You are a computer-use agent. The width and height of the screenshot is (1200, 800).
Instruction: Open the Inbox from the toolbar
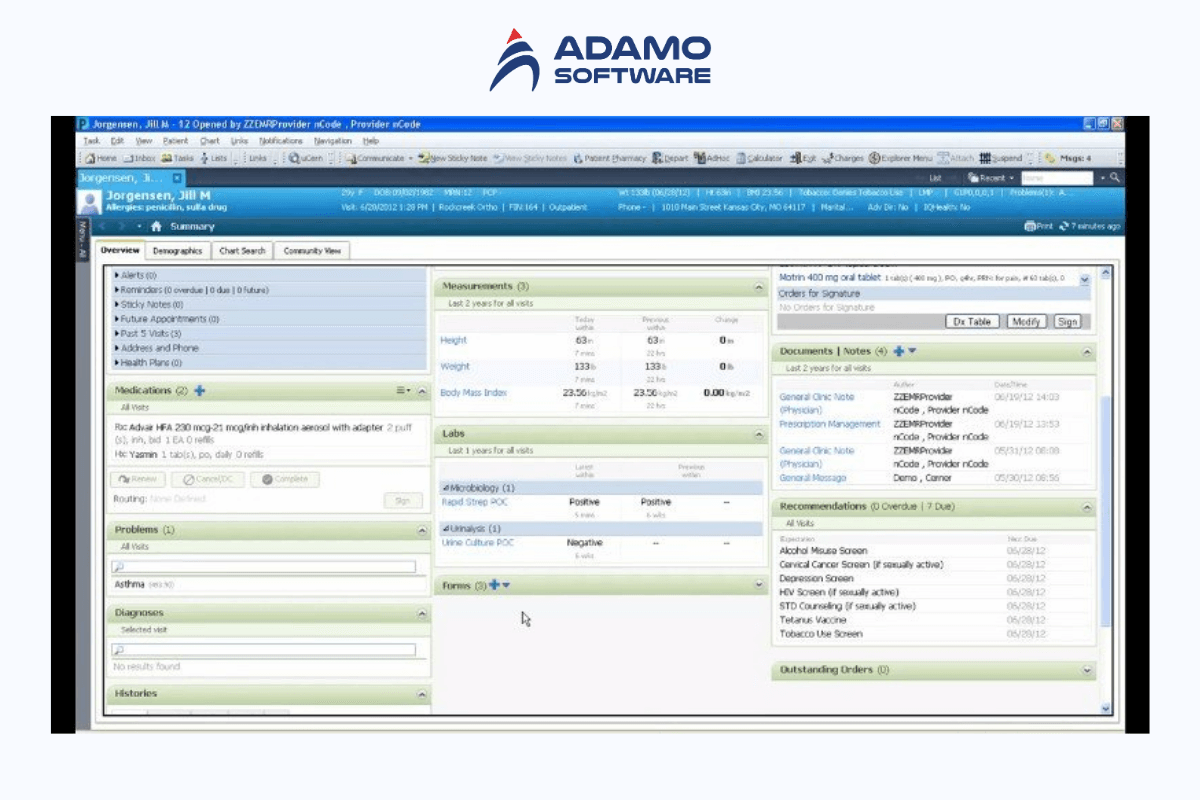pos(138,158)
